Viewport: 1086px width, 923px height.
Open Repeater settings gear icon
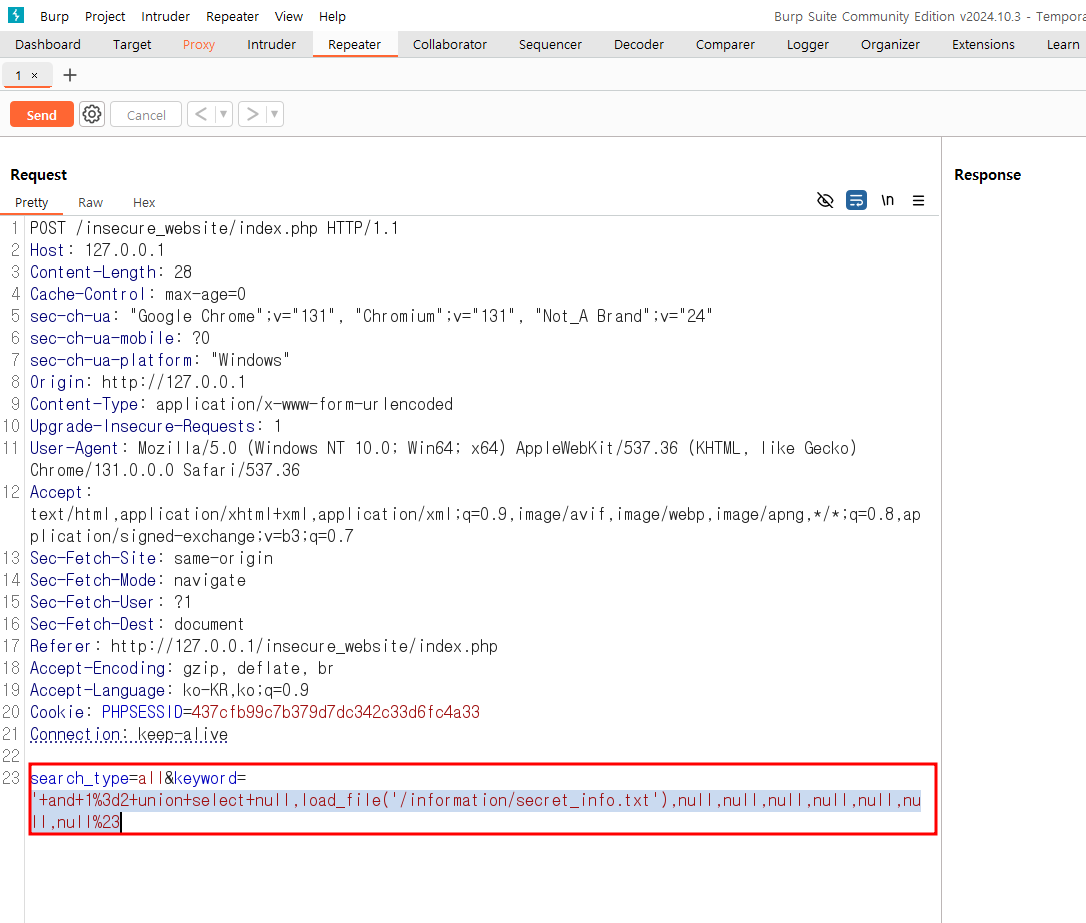pos(92,114)
